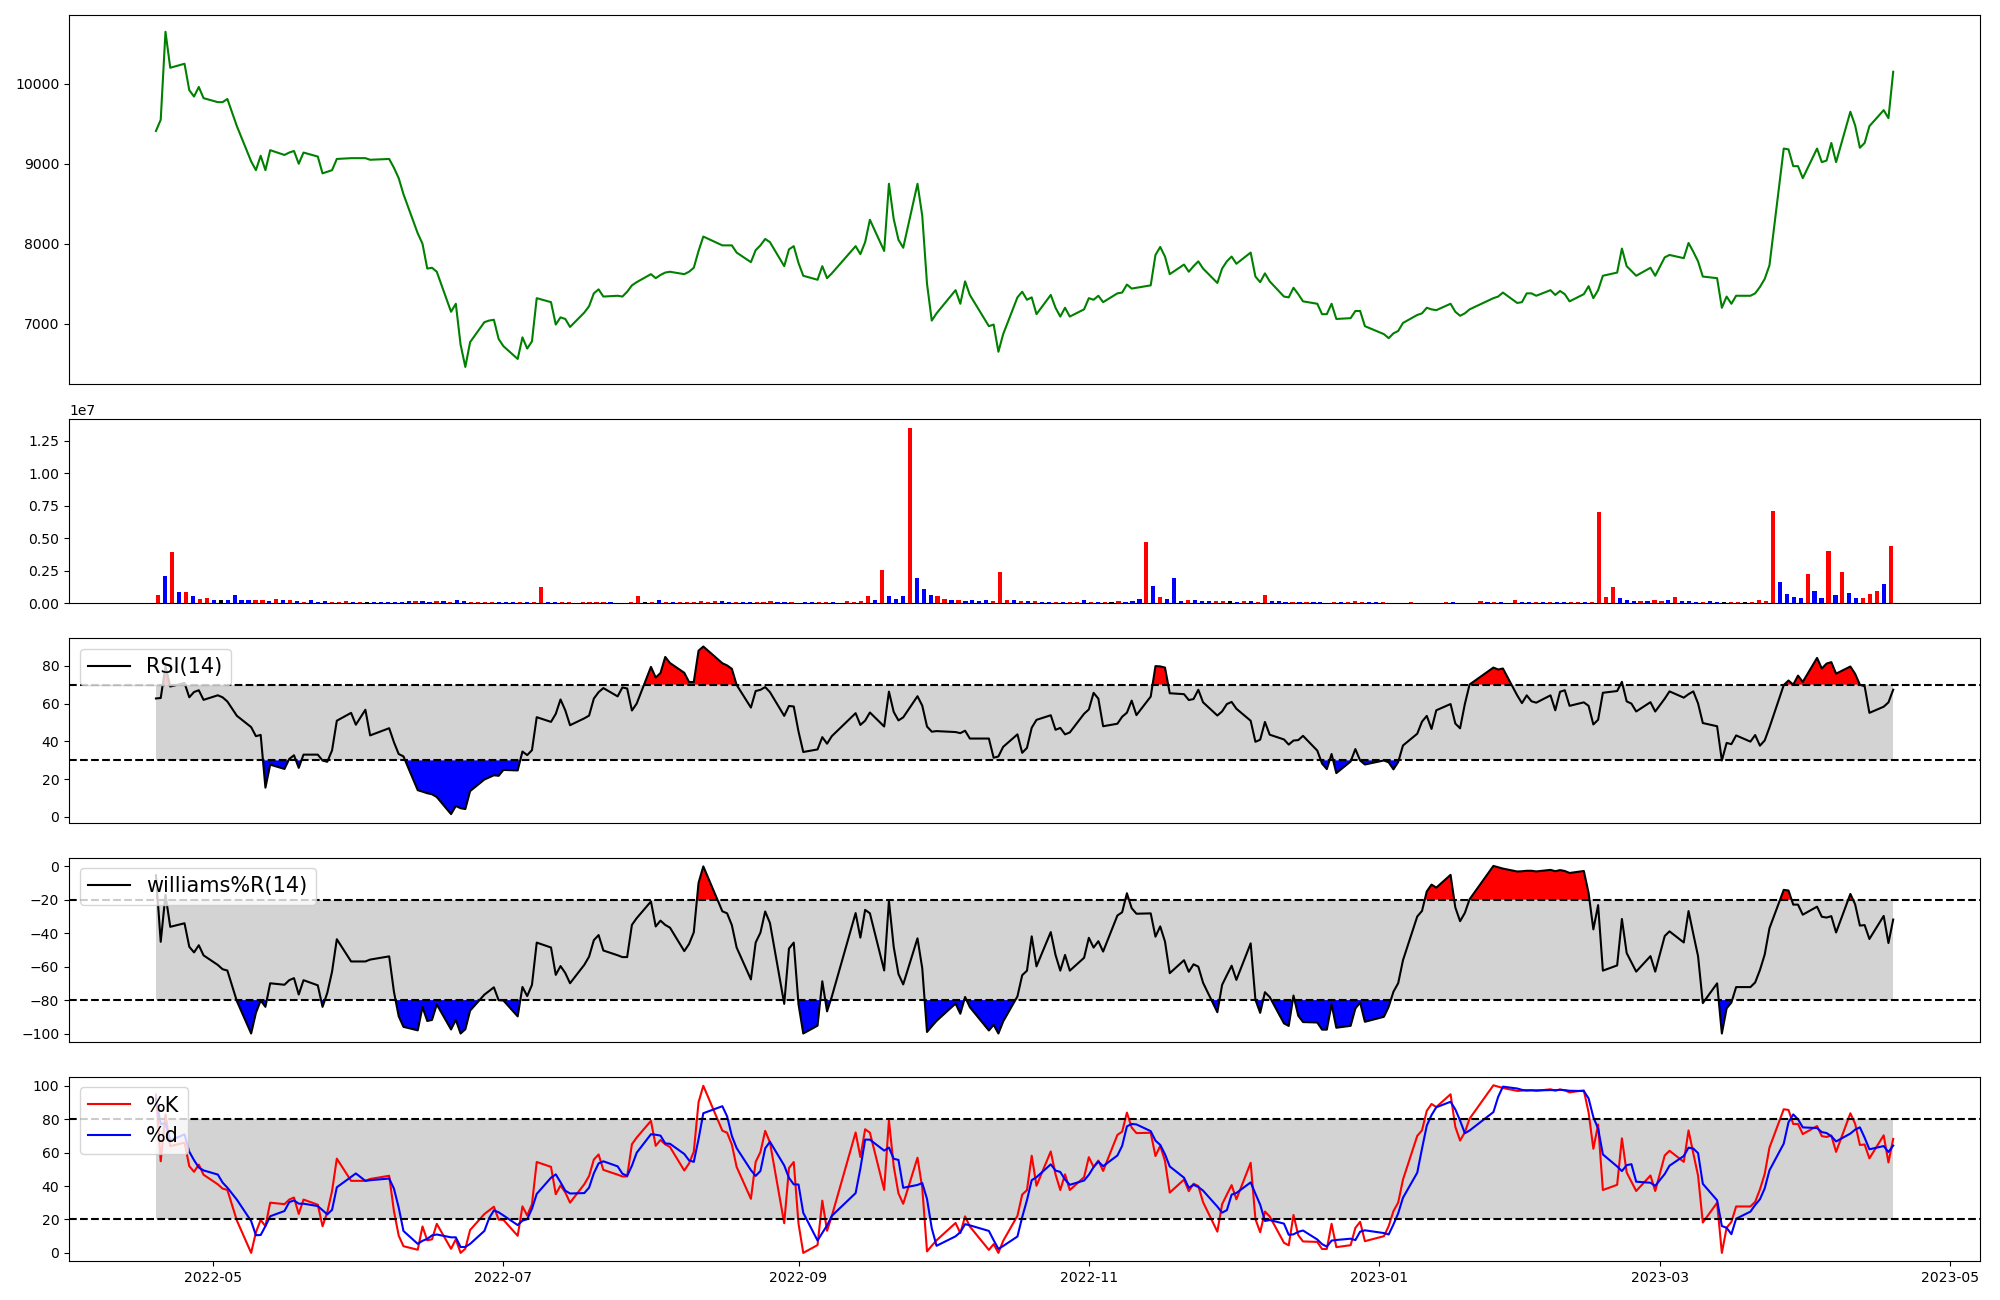The width and height of the screenshot is (2000, 1300).
Task: Click the 1.25 volume axis tick label
Action: 45,441
